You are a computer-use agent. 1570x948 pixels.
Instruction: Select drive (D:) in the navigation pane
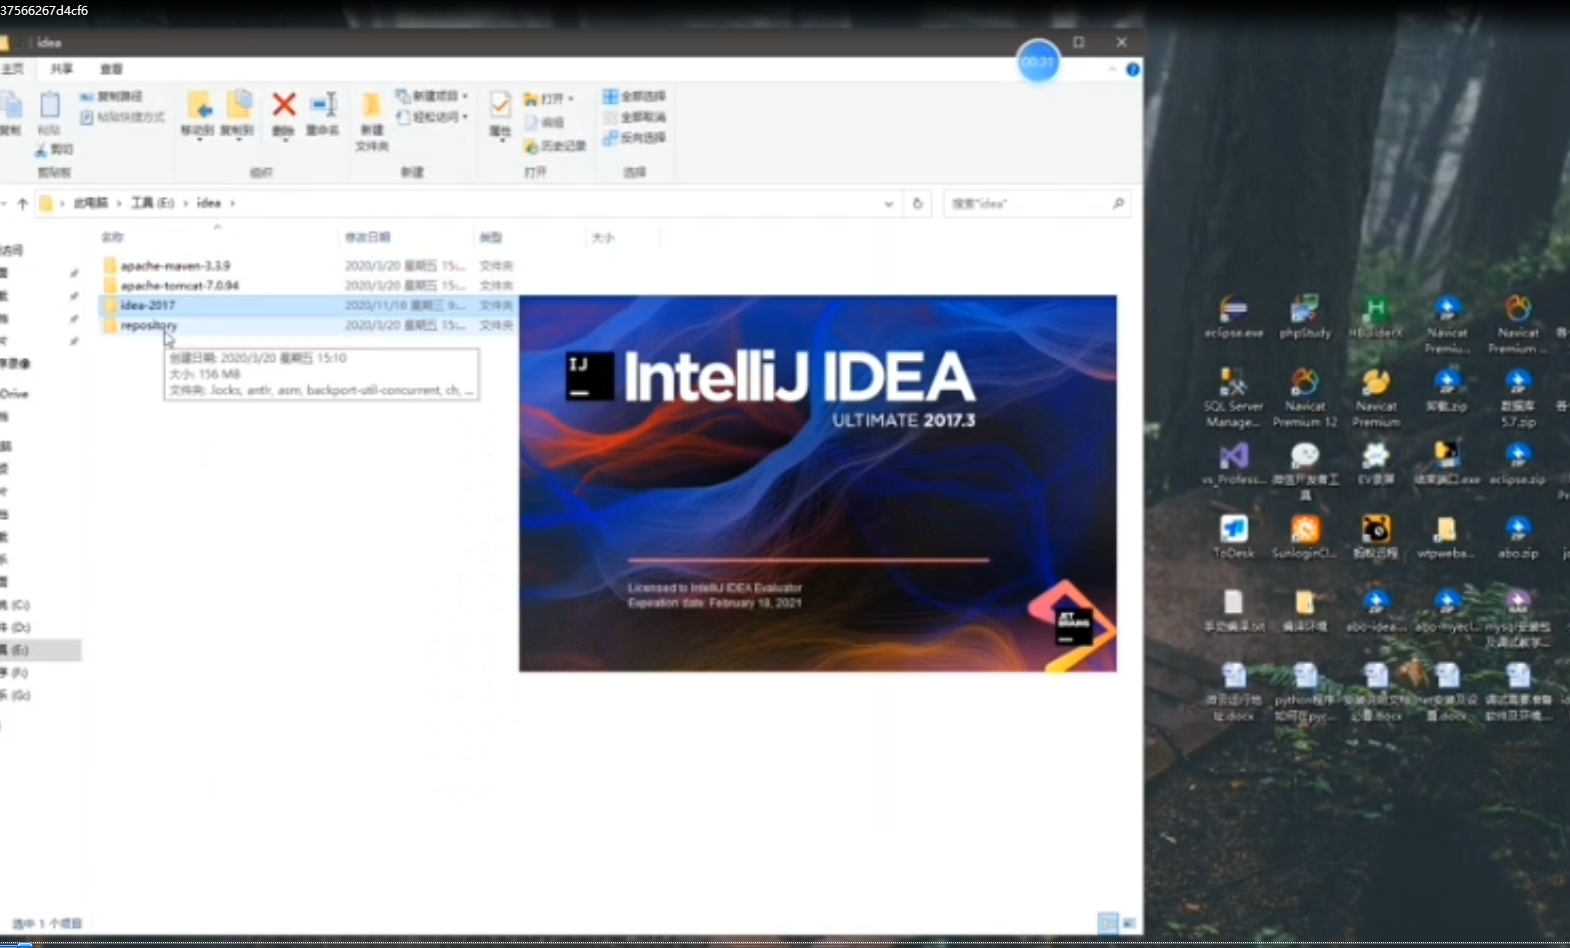15,627
